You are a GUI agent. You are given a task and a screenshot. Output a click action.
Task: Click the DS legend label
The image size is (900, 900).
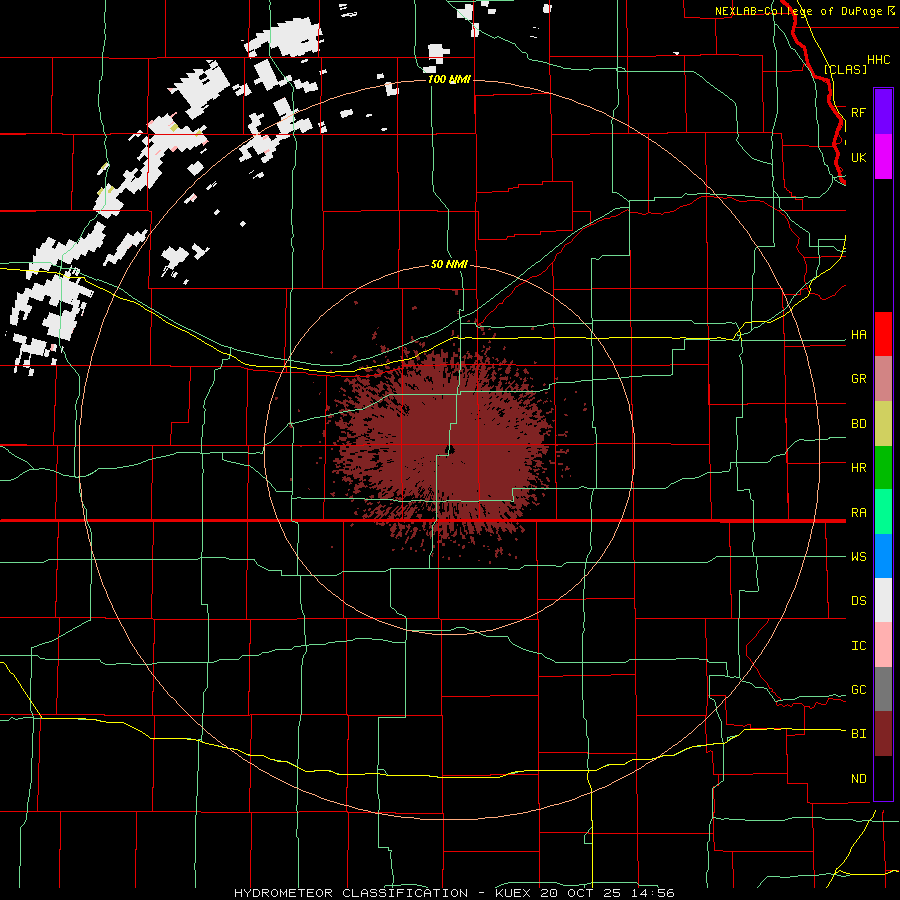click(858, 601)
